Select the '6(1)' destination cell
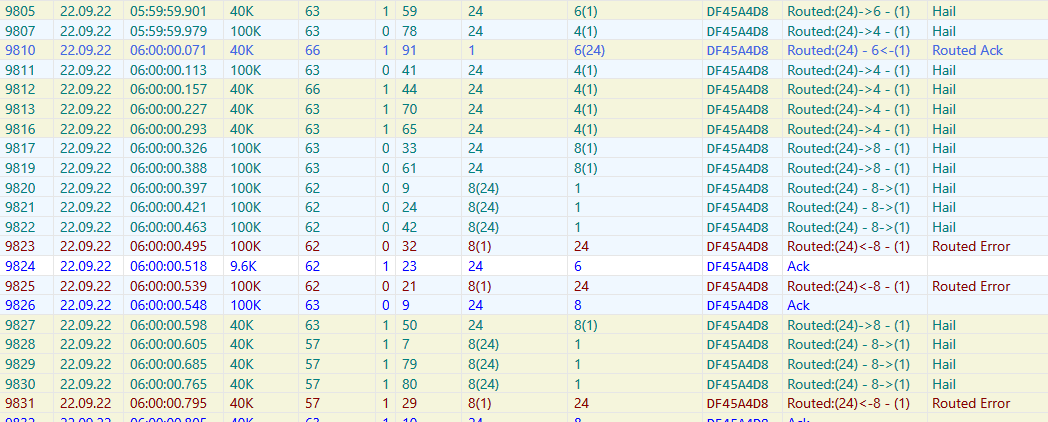 pos(586,11)
